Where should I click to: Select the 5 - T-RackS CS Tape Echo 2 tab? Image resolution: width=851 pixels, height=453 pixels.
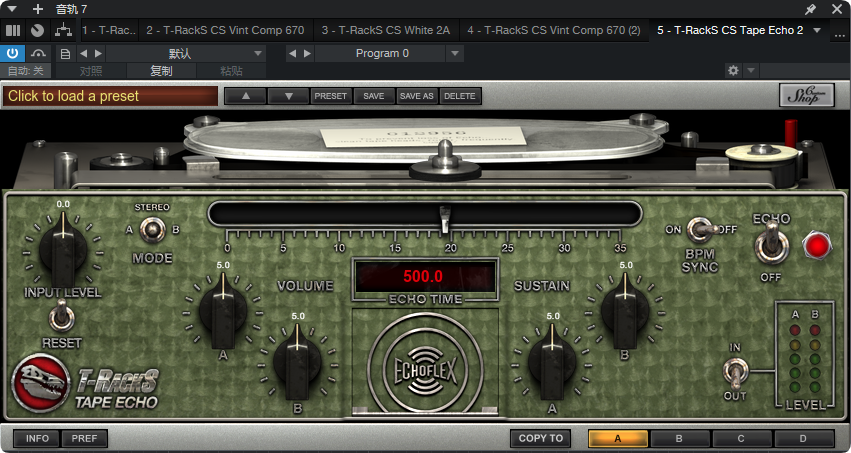click(x=730, y=30)
